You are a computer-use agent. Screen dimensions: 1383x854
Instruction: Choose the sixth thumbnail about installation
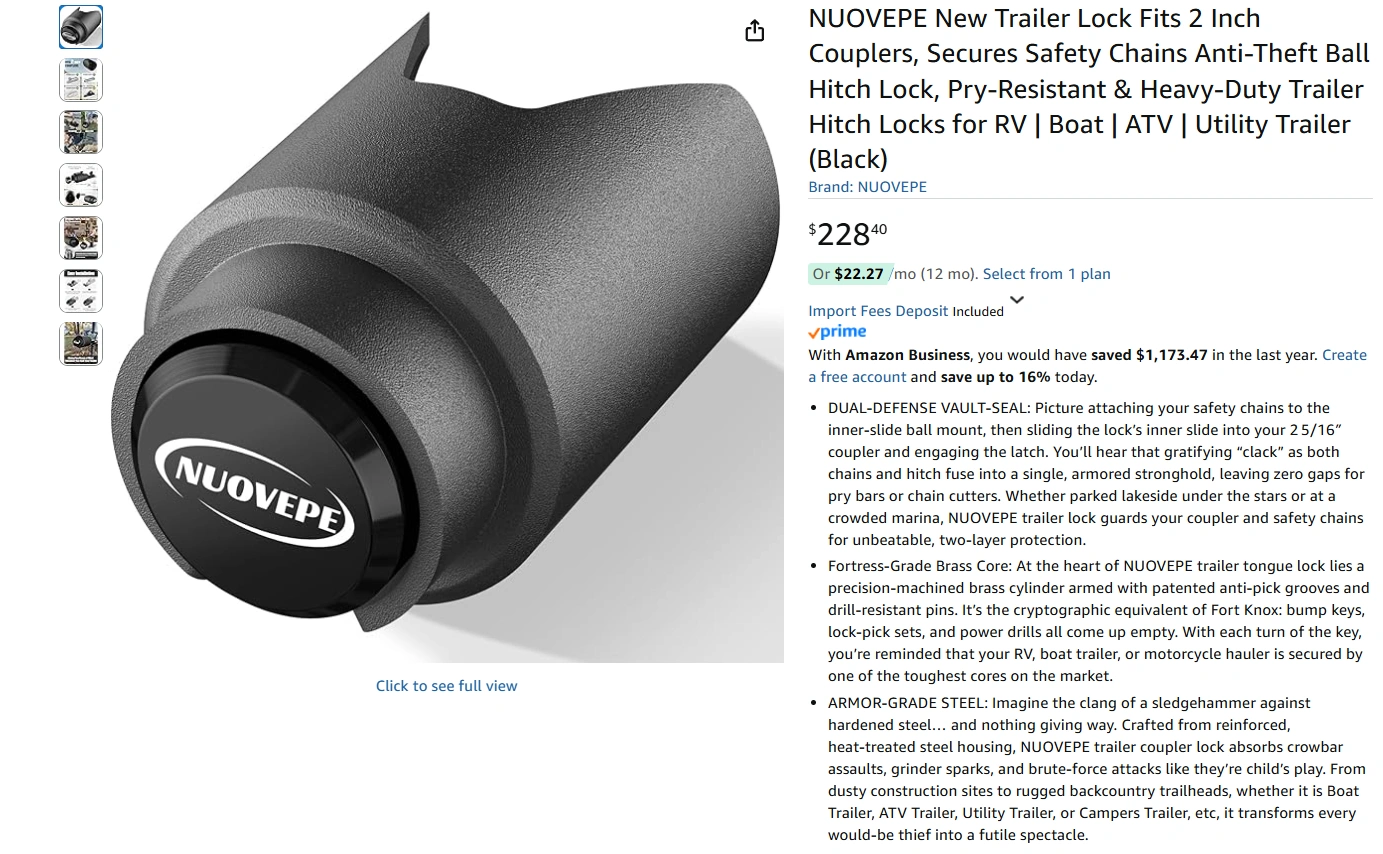(81, 291)
